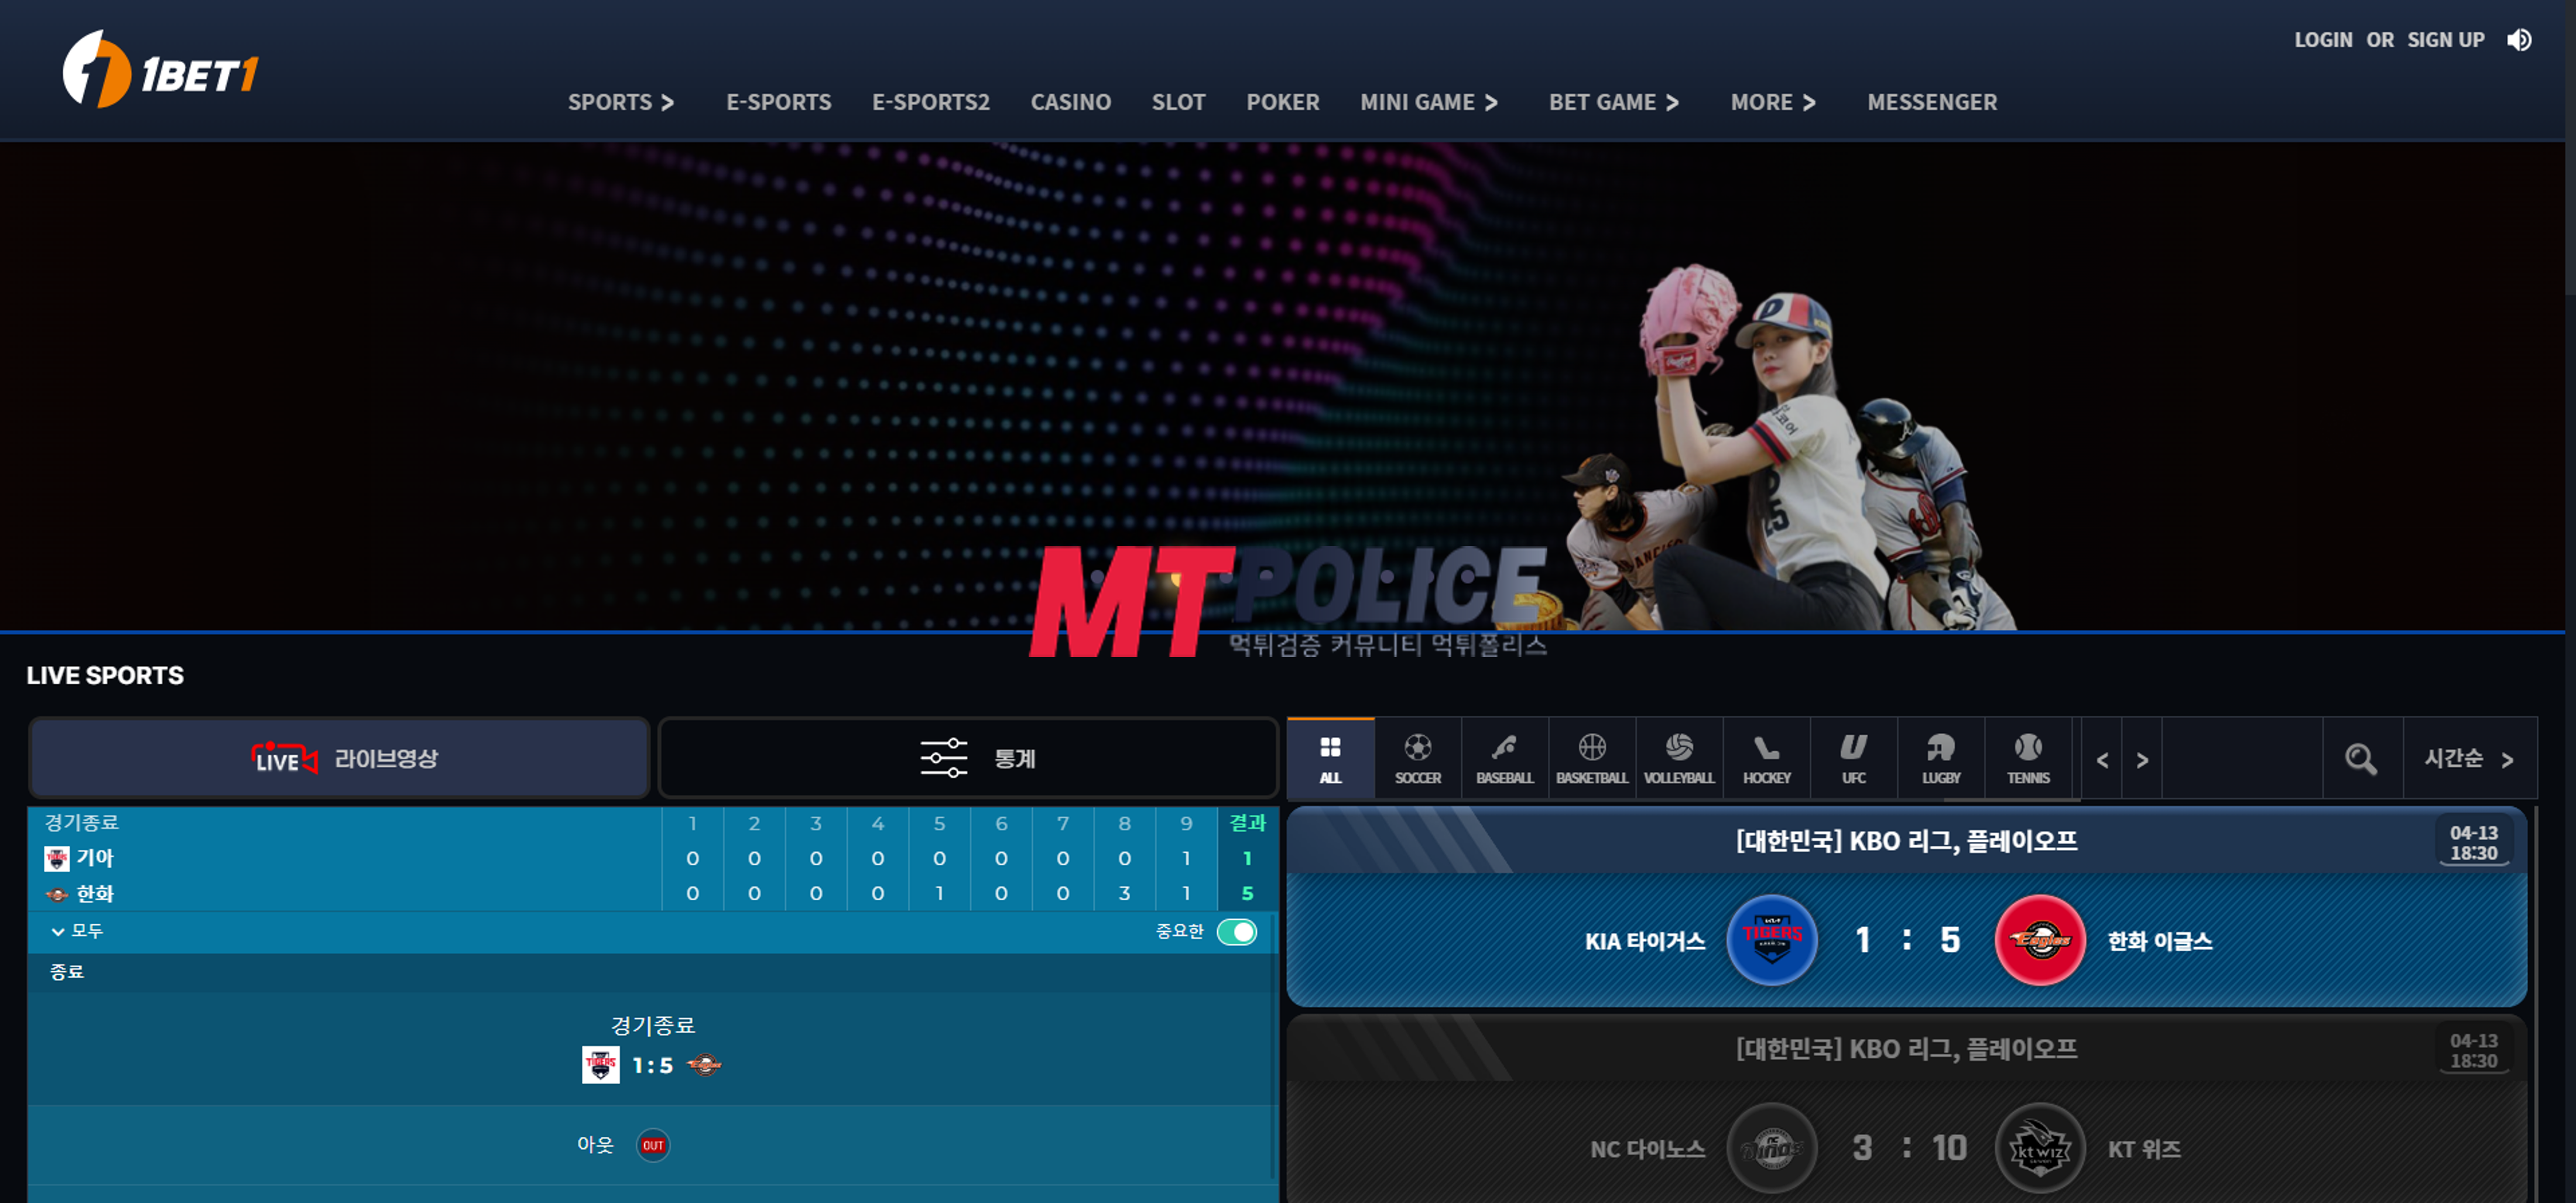The image size is (2576, 1203).
Task: Toggle the sound speaker icon
Action: [x=2519, y=40]
